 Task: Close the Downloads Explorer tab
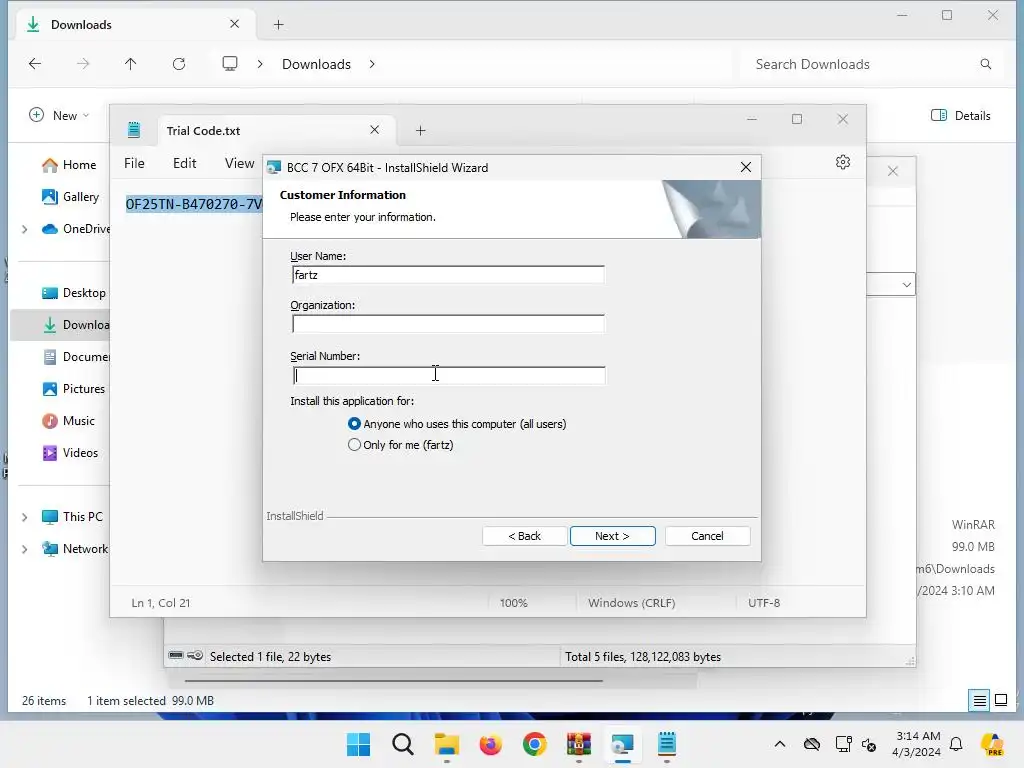click(x=234, y=24)
